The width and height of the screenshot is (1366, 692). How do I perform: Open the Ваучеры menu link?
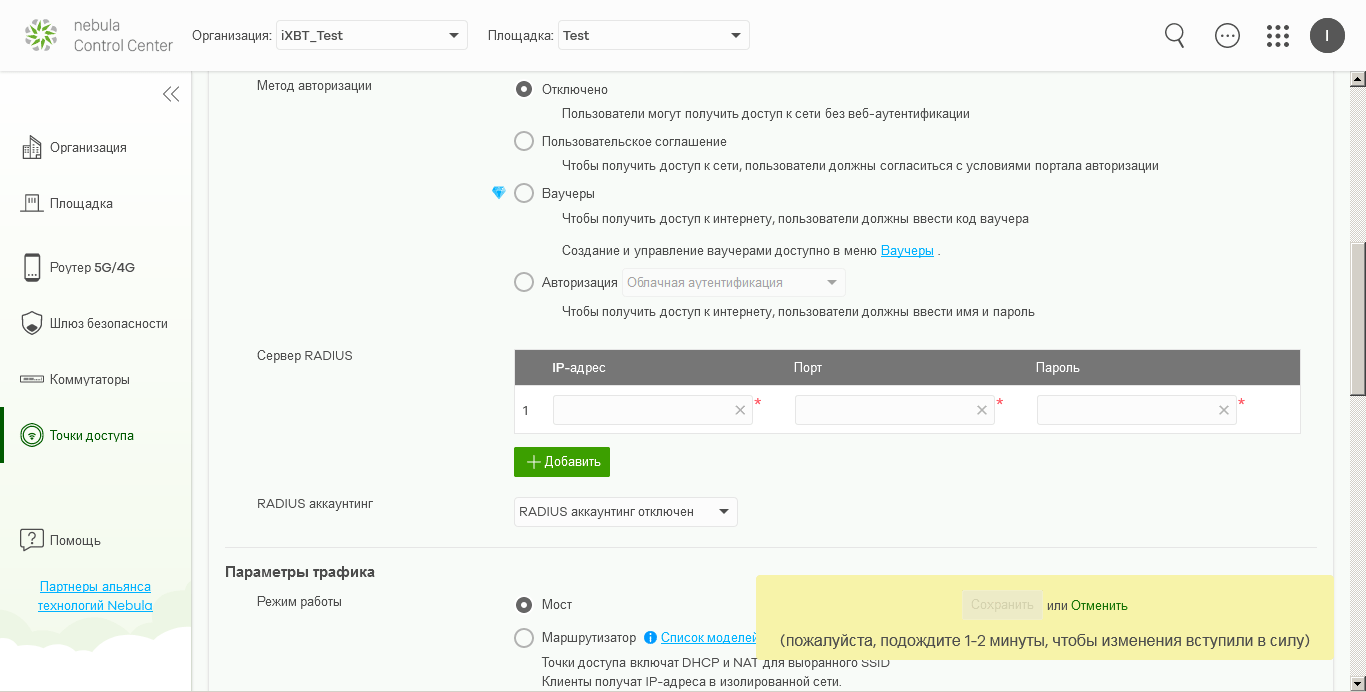[907, 251]
